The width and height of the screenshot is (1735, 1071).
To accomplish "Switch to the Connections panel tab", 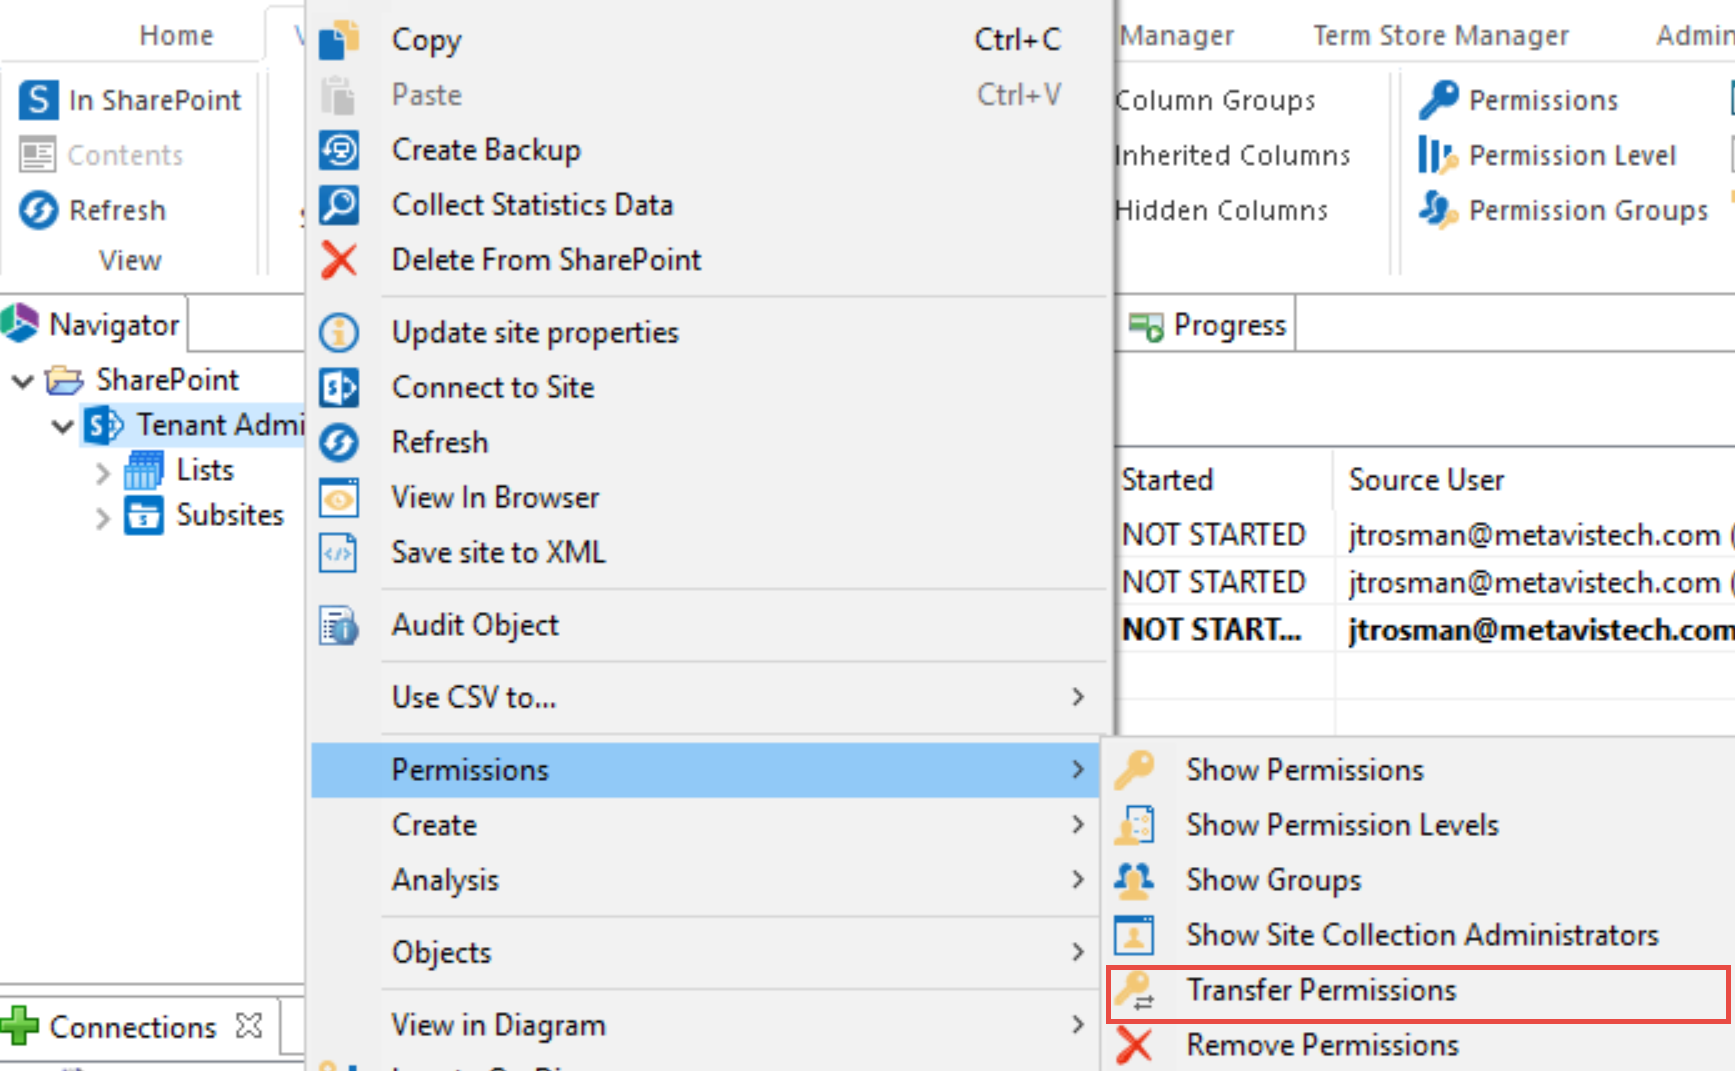I will [133, 1026].
